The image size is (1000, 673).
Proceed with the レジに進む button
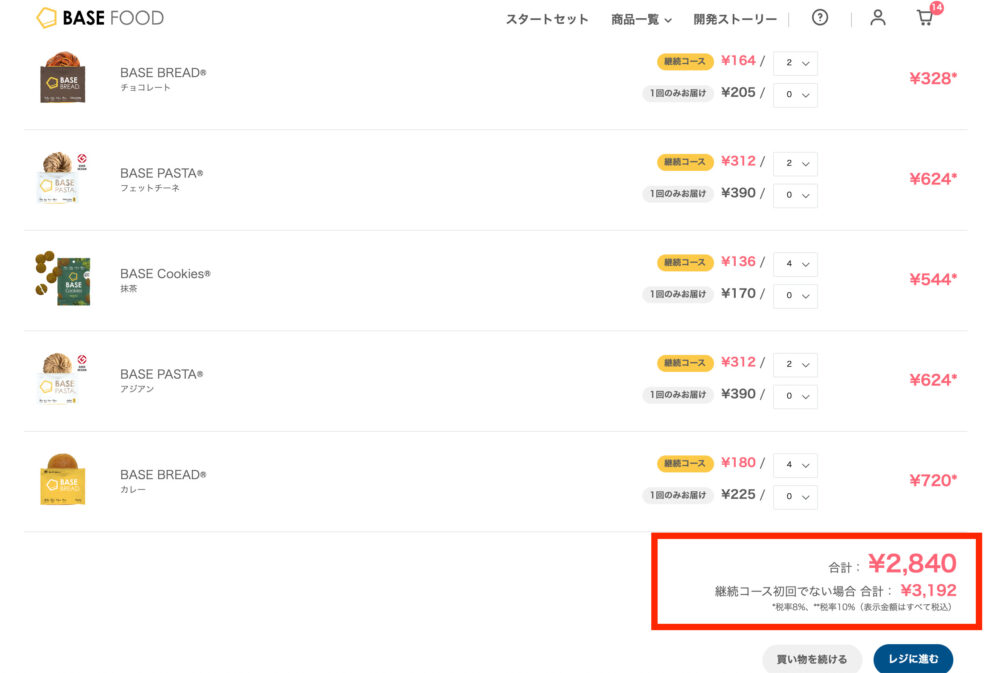(x=913, y=659)
